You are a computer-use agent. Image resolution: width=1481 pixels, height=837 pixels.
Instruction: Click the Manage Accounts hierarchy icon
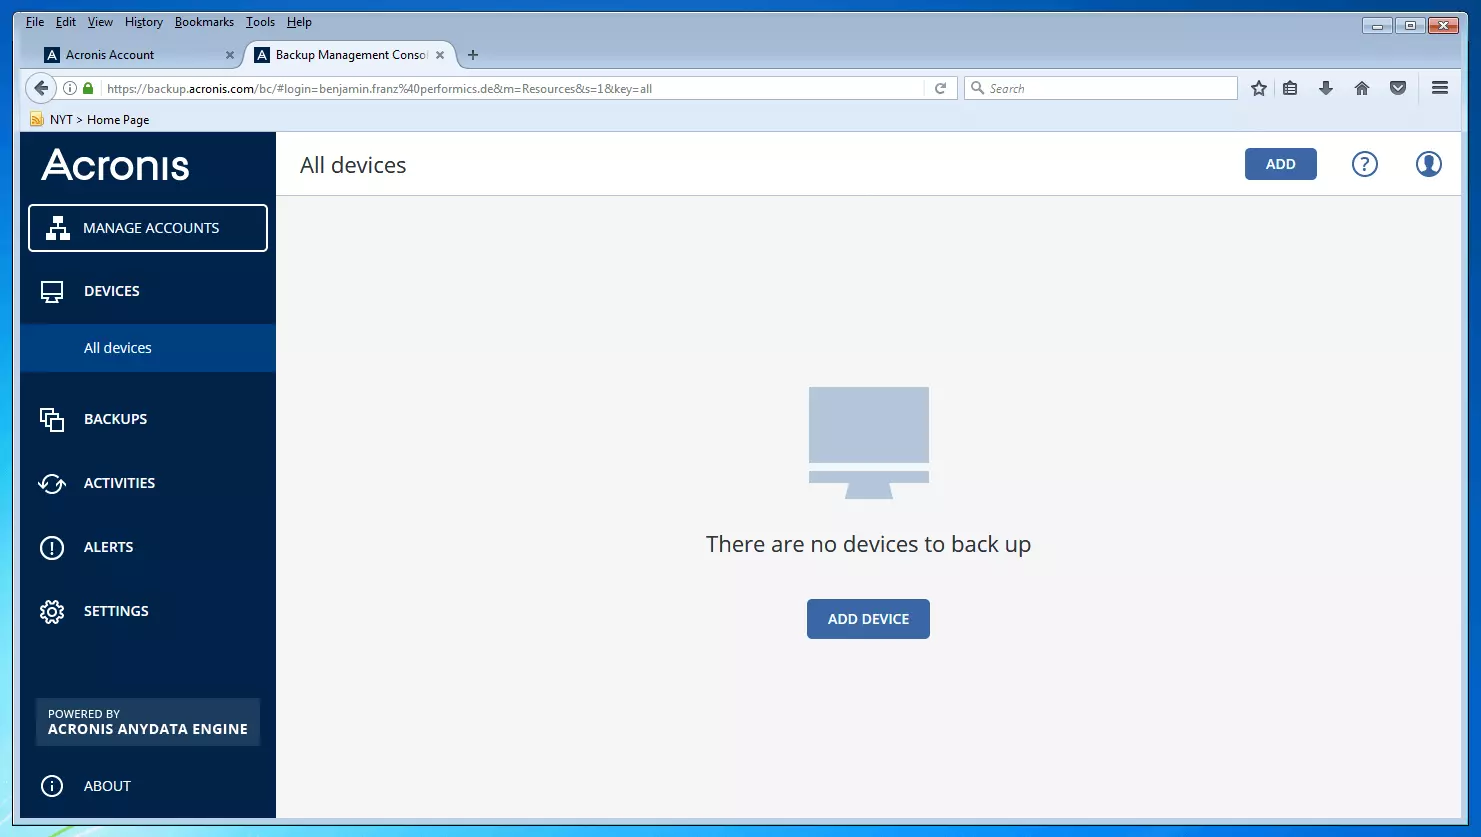[x=58, y=228]
